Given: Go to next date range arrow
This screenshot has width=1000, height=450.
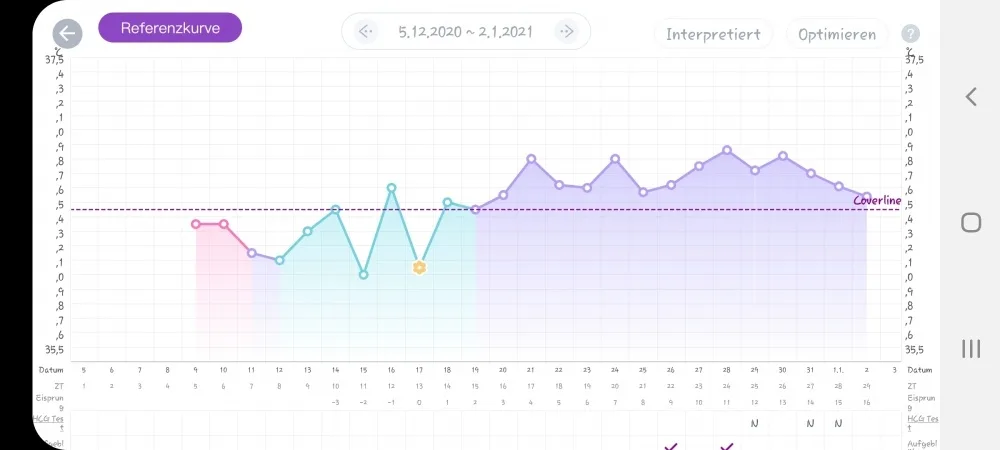Looking at the screenshot, I should (566, 31).
